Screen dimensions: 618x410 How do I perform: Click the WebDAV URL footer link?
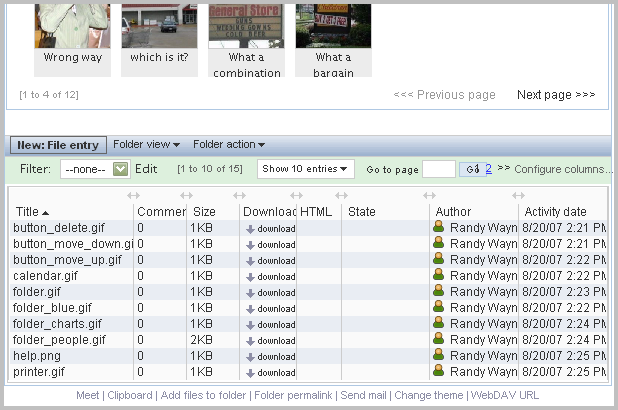tap(505, 395)
